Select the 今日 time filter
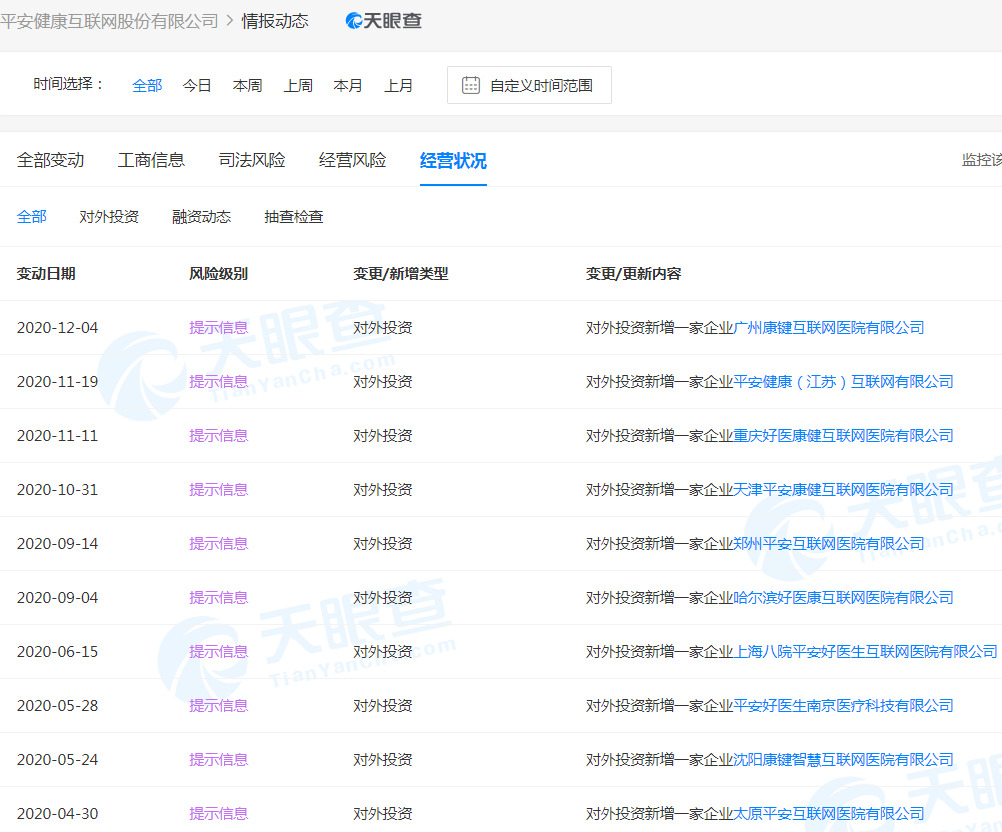 [x=197, y=85]
